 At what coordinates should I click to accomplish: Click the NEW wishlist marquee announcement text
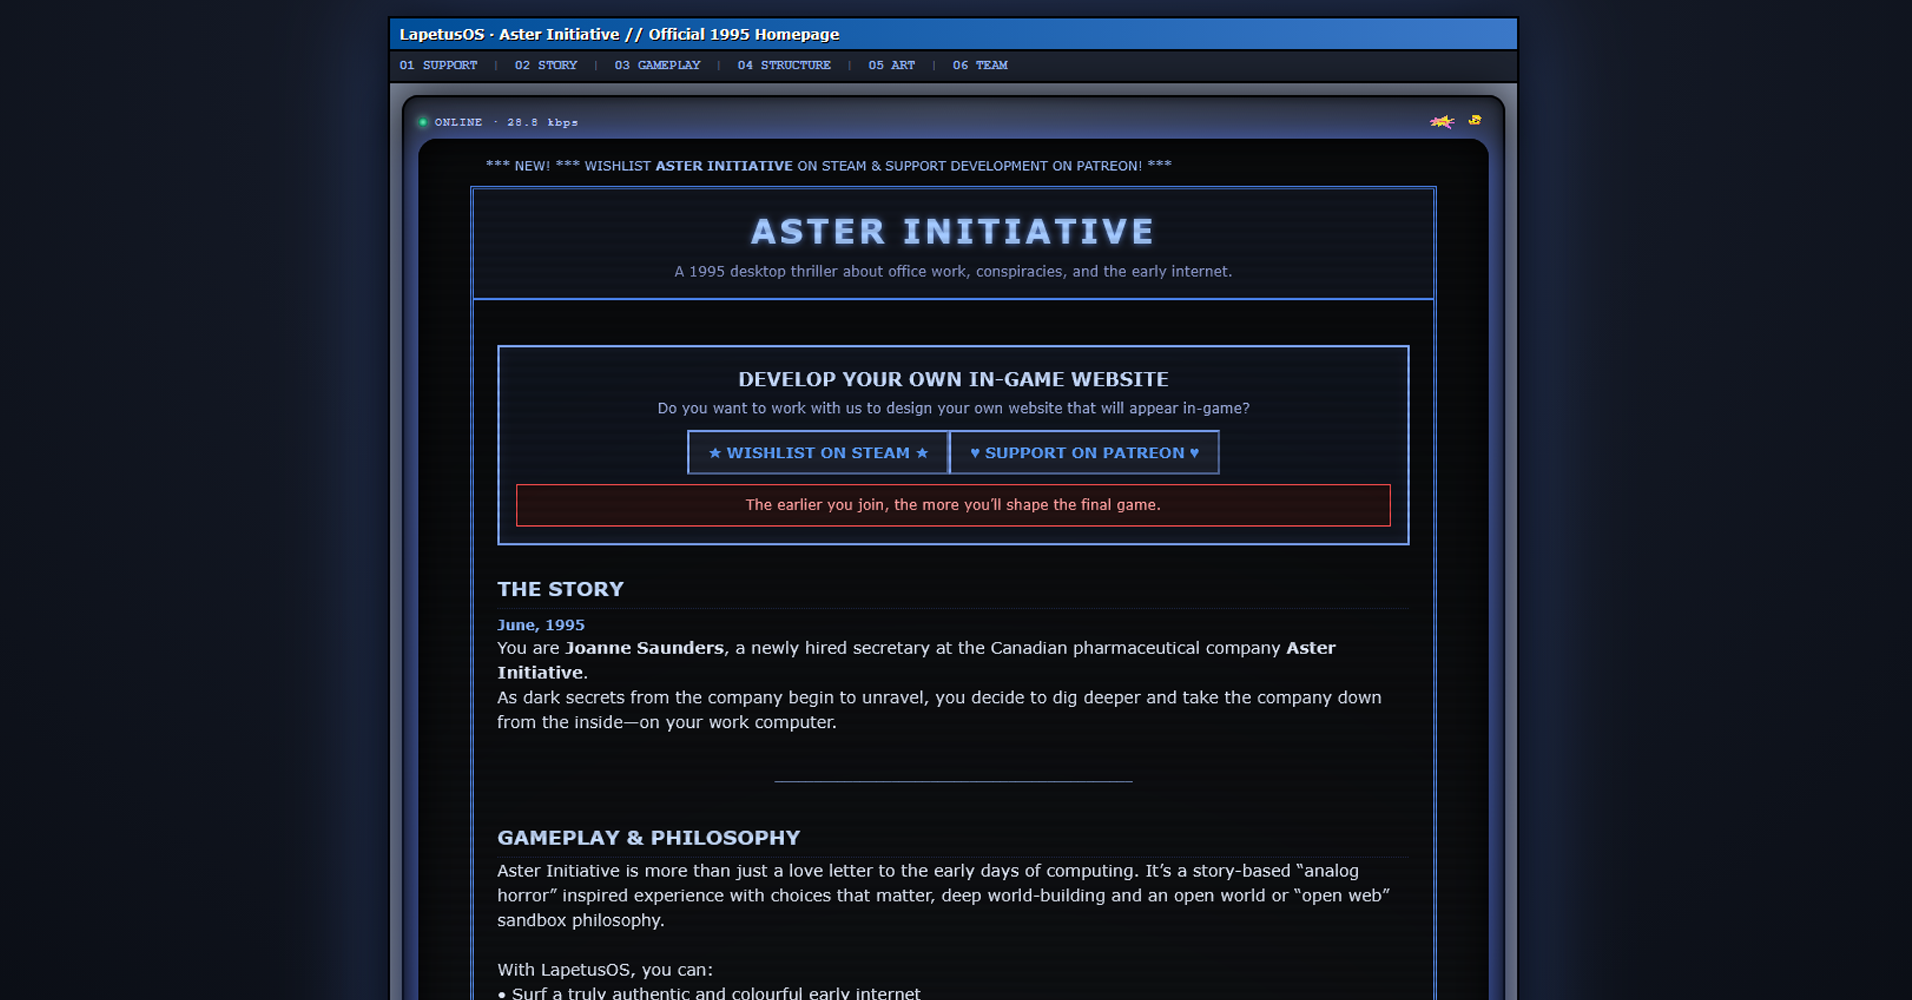pyautogui.click(x=828, y=166)
